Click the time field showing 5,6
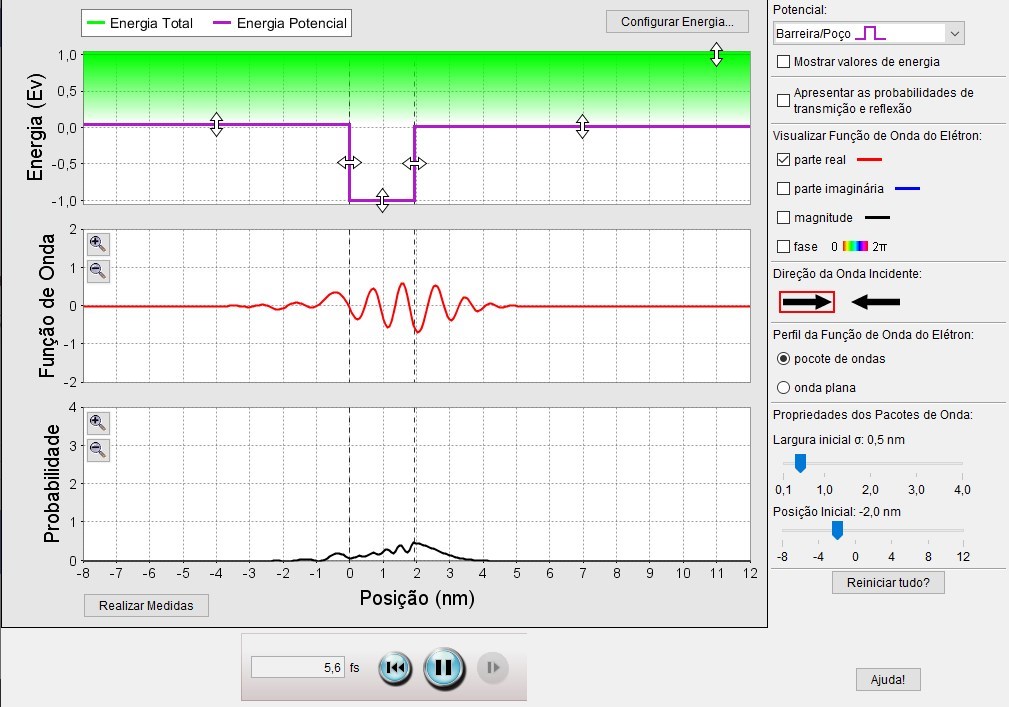Viewport: 1009px width, 707px height. (x=297, y=668)
